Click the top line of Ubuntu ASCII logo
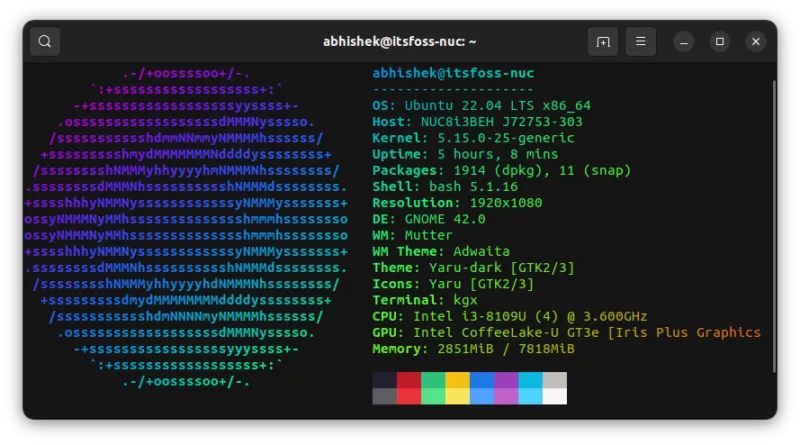 point(186,73)
